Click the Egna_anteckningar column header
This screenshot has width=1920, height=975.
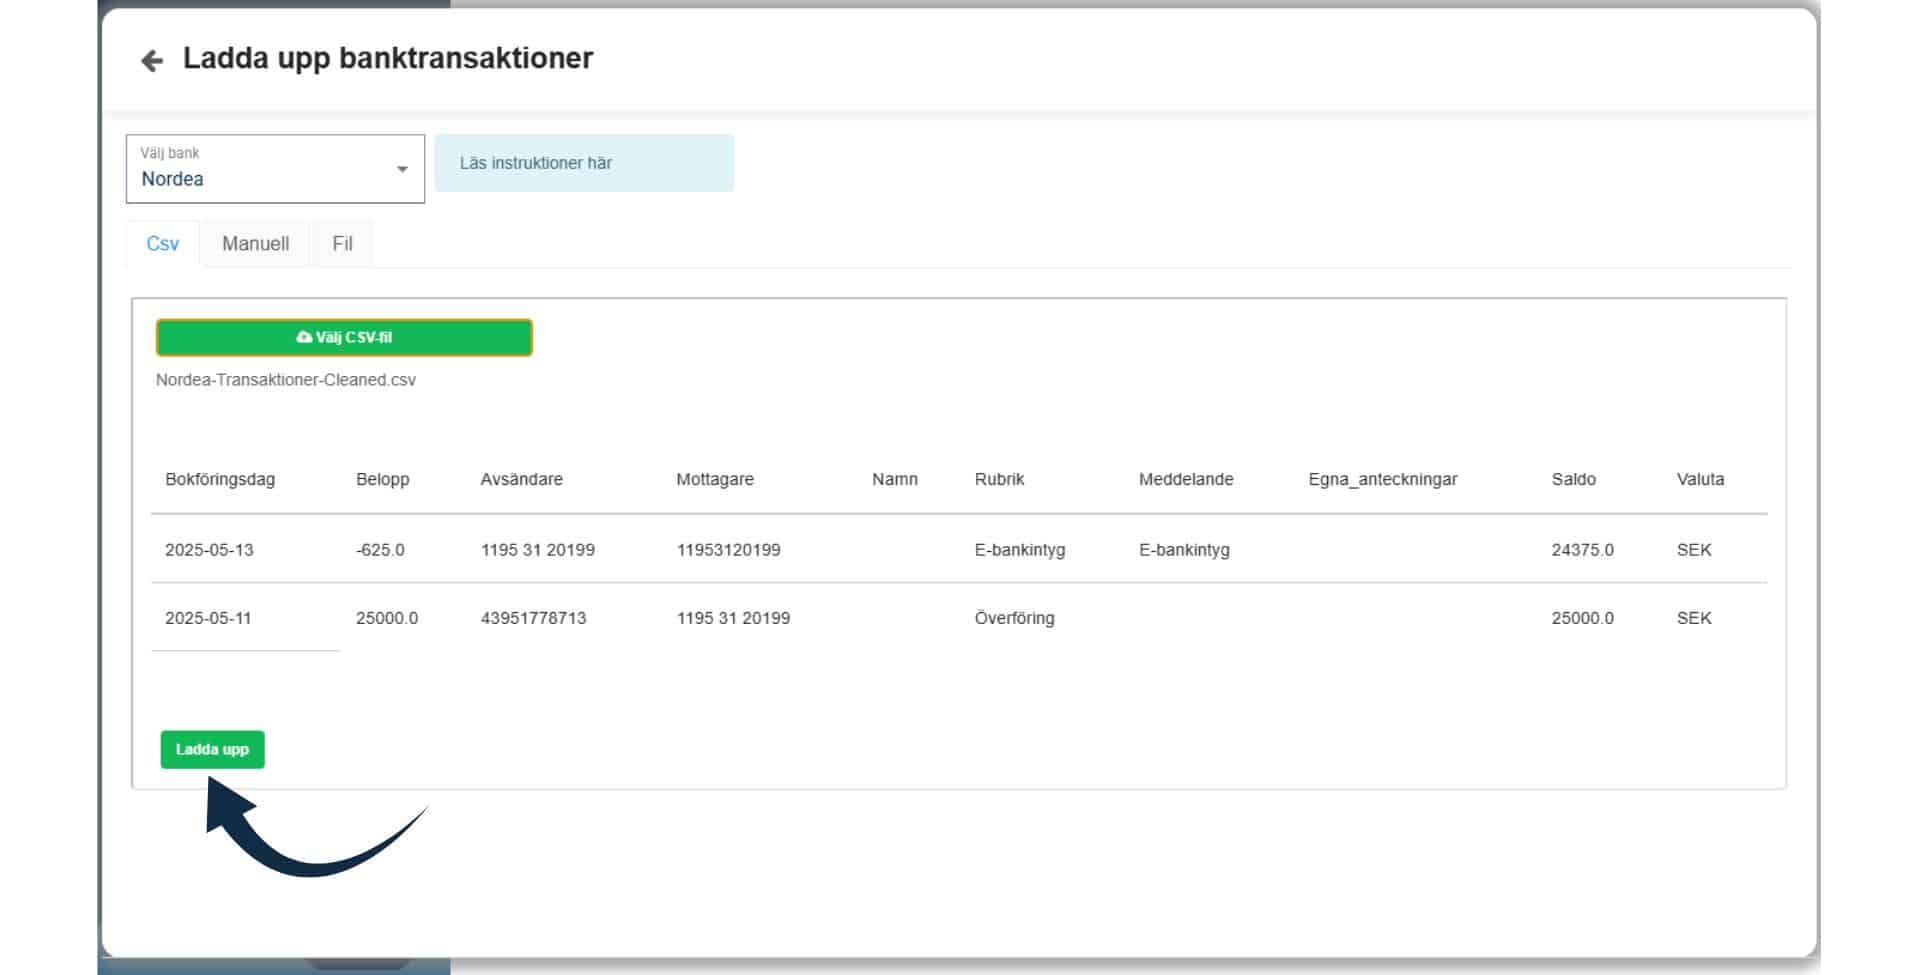(1383, 479)
